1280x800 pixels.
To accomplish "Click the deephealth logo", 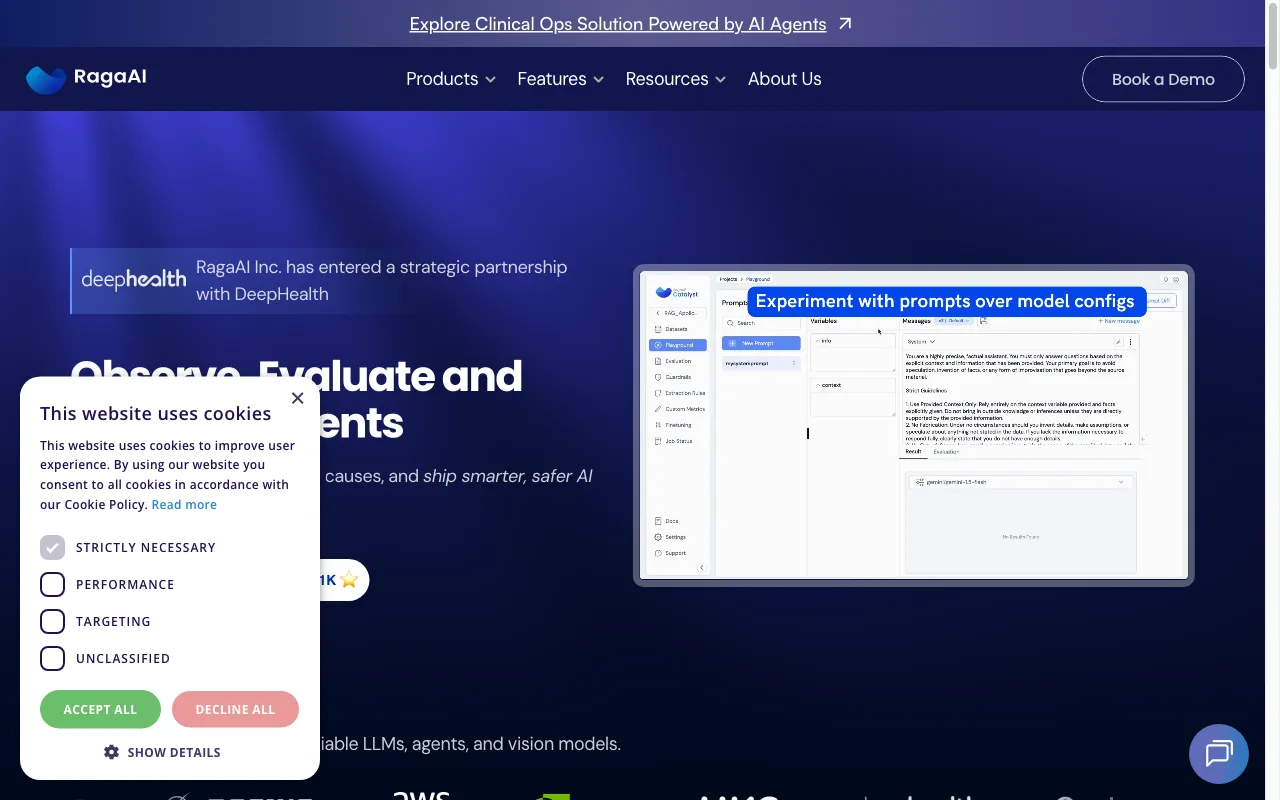I will [134, 280].
